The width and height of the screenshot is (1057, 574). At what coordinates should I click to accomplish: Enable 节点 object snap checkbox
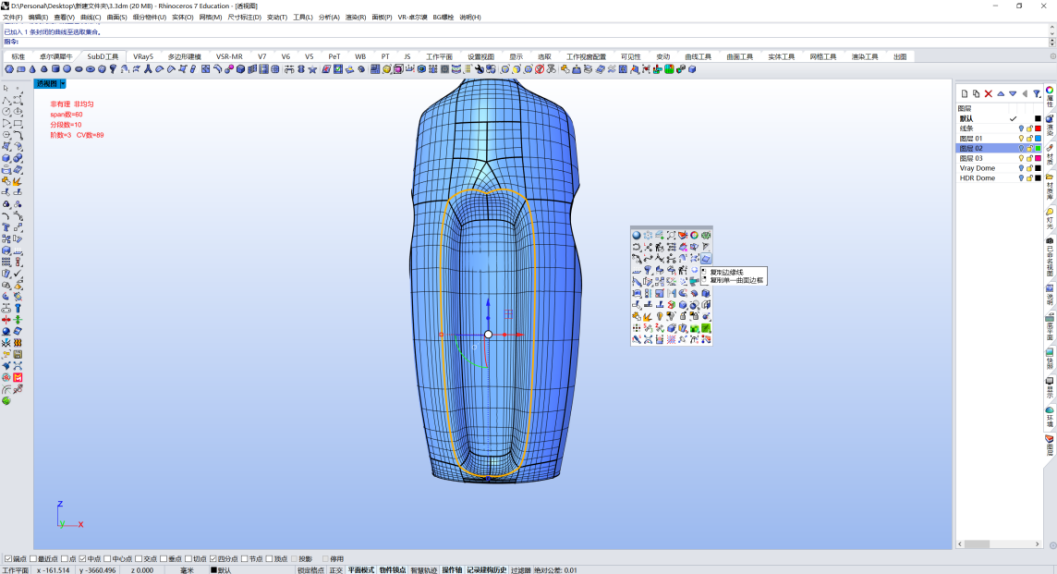pos(245,559)
